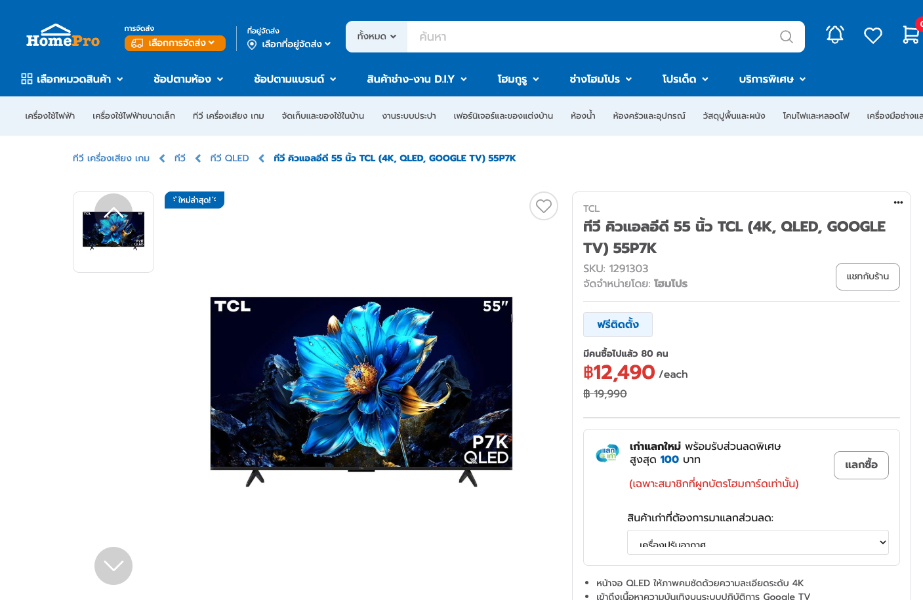Select the TCL TV thumbnail image

(x=113, y=231)
